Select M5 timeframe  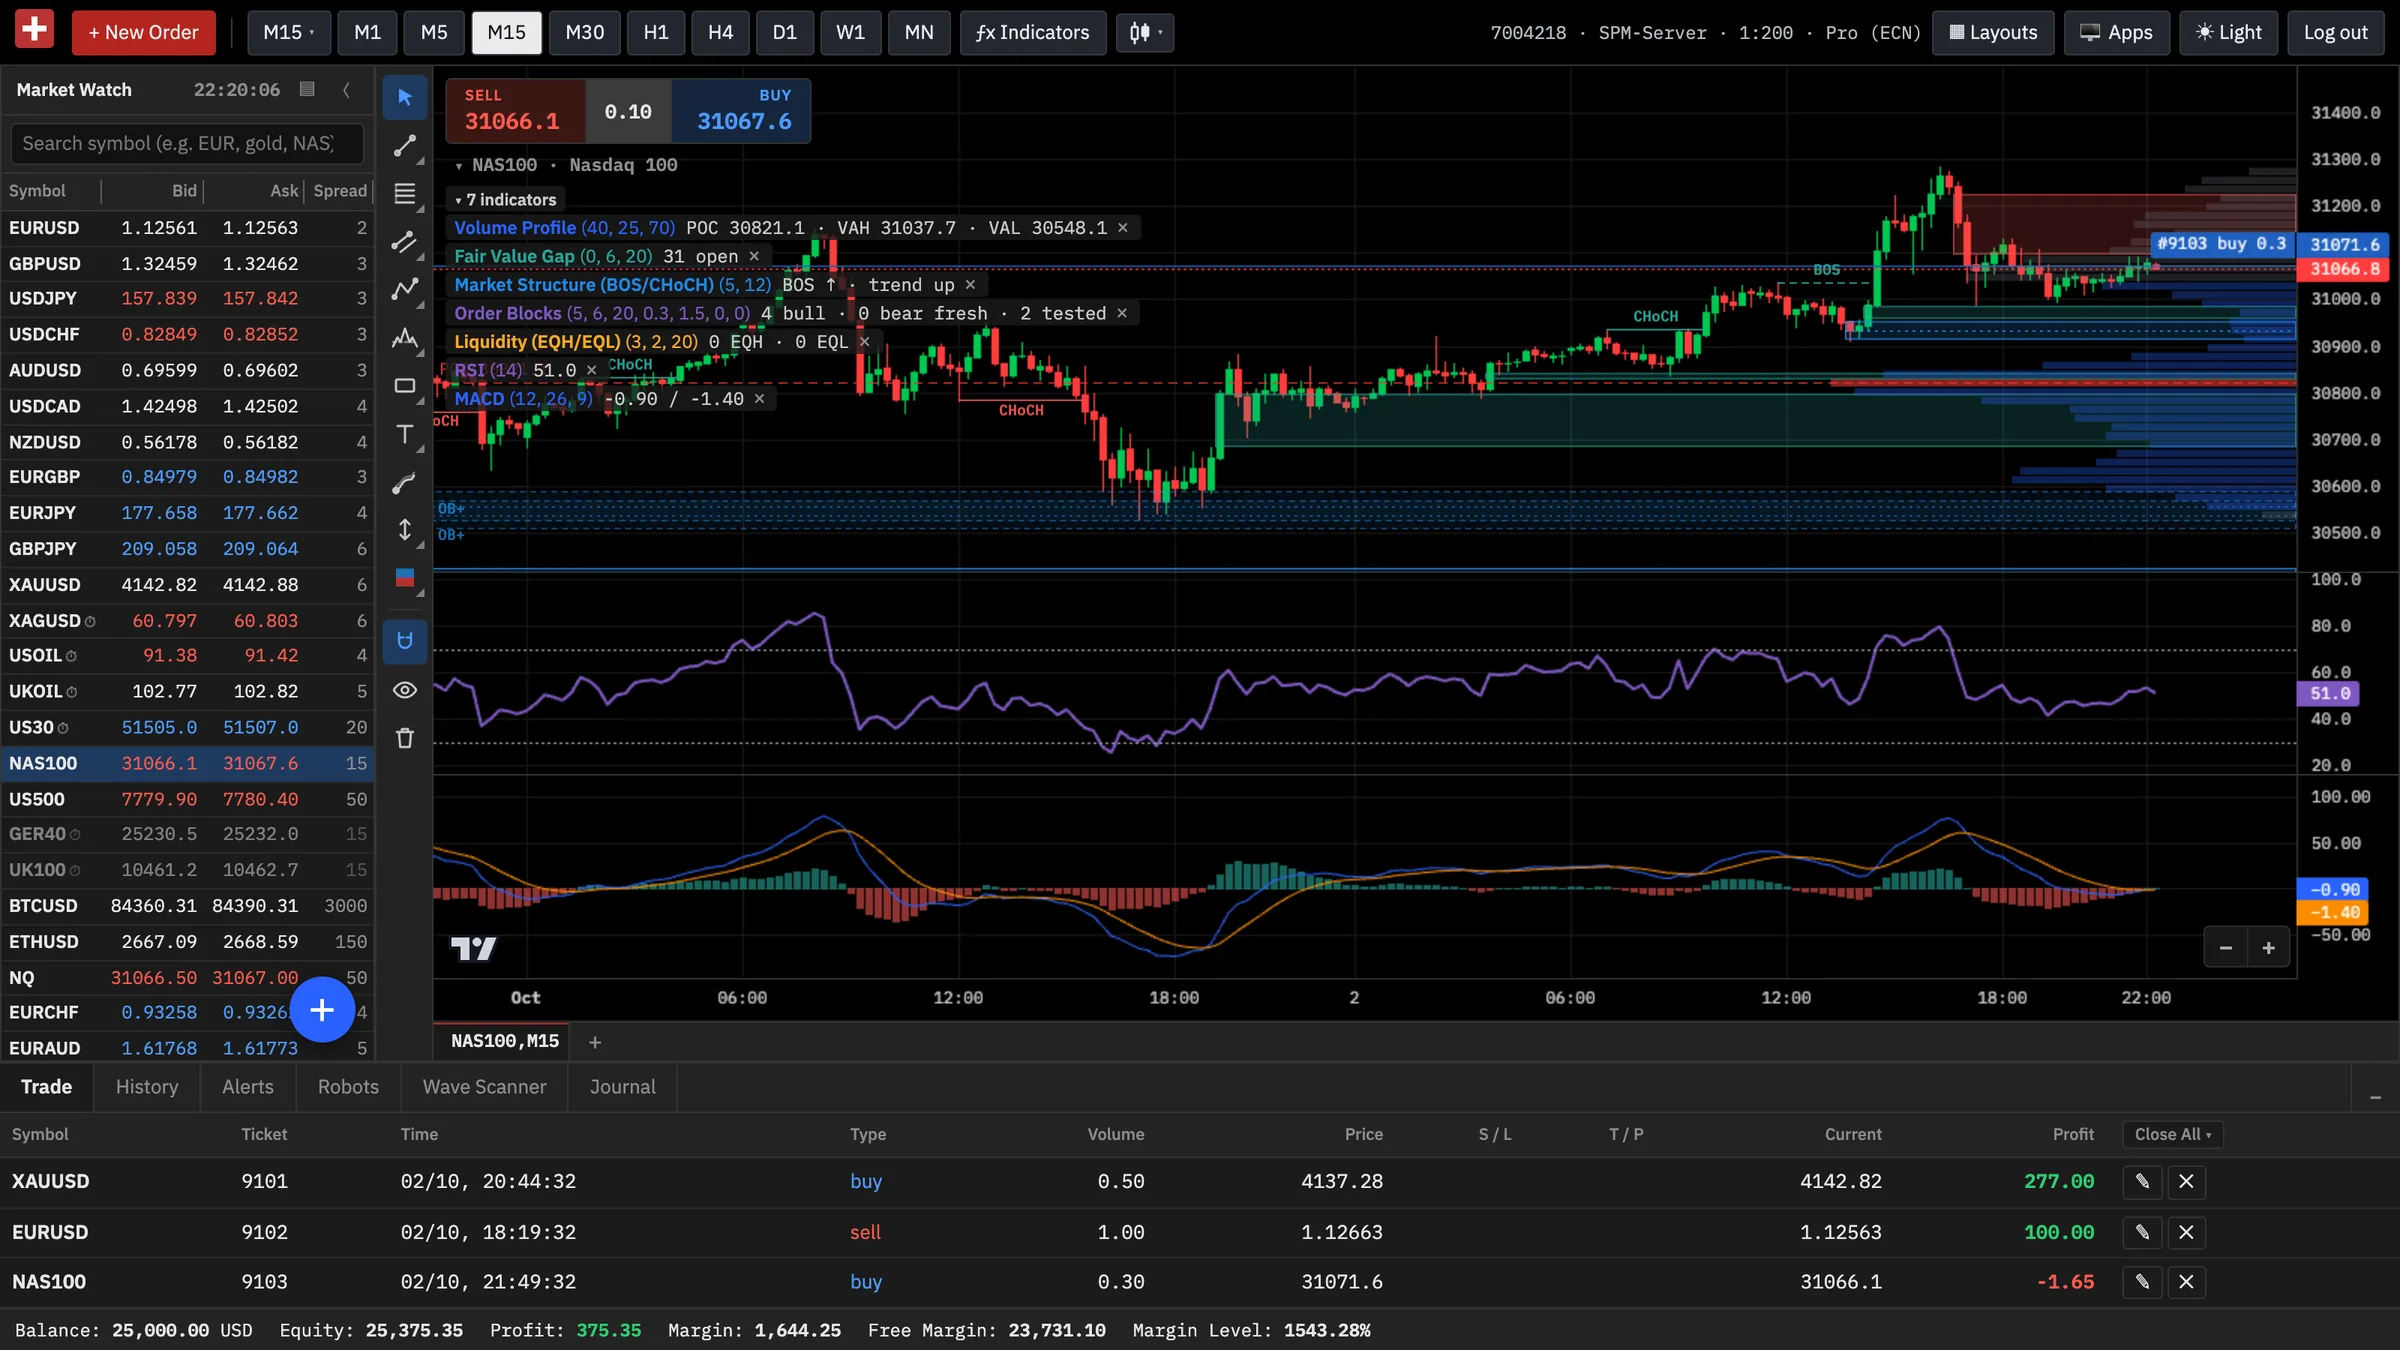(434, 33)
